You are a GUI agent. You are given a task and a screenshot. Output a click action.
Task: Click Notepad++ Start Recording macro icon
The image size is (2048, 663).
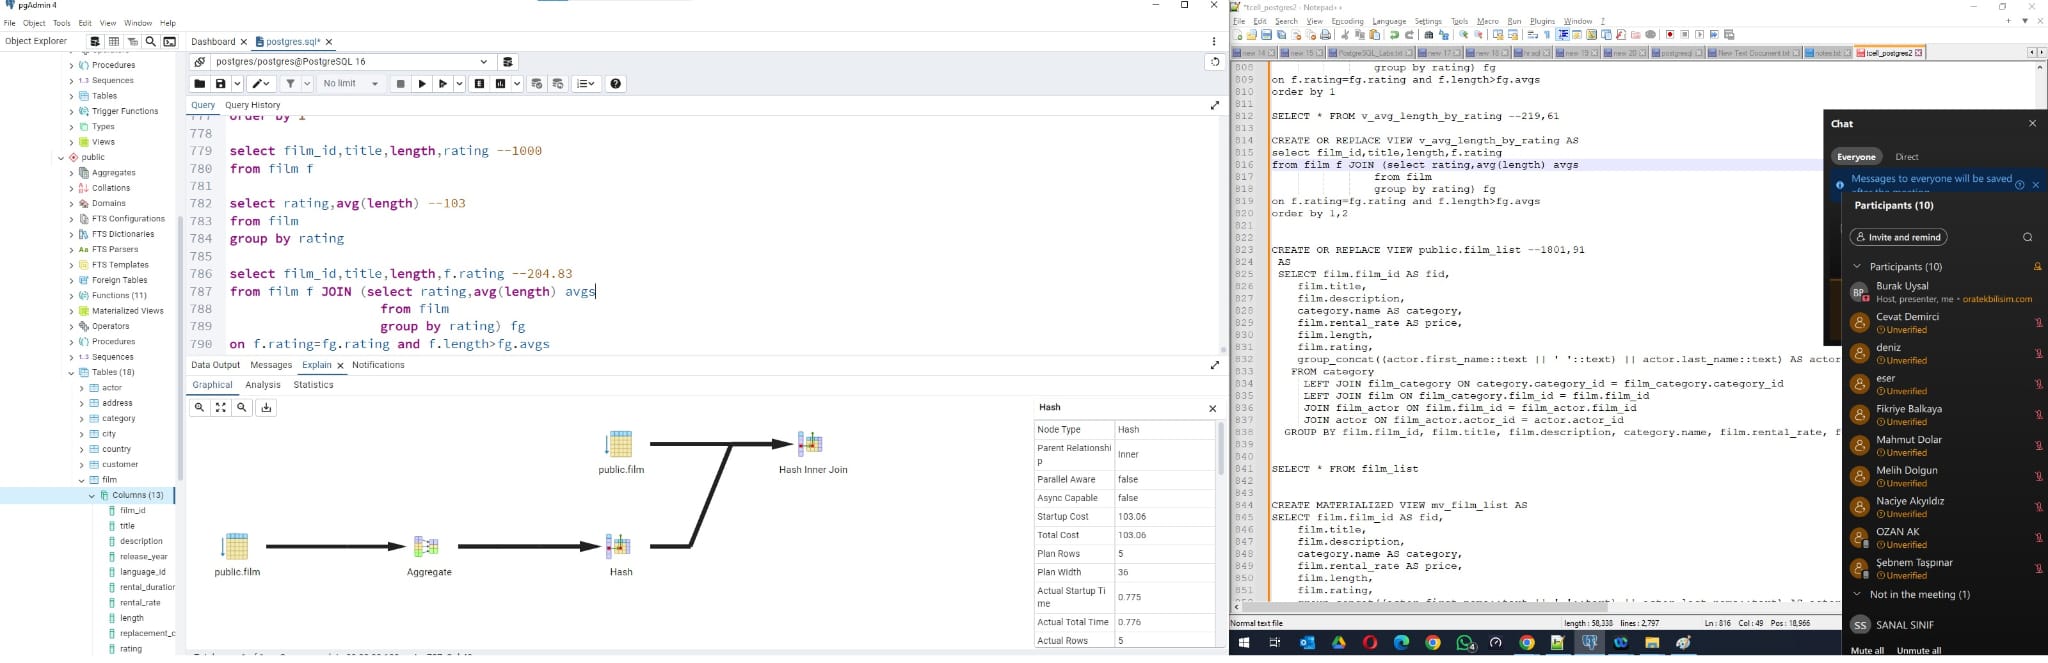[x=1669, y=35]
